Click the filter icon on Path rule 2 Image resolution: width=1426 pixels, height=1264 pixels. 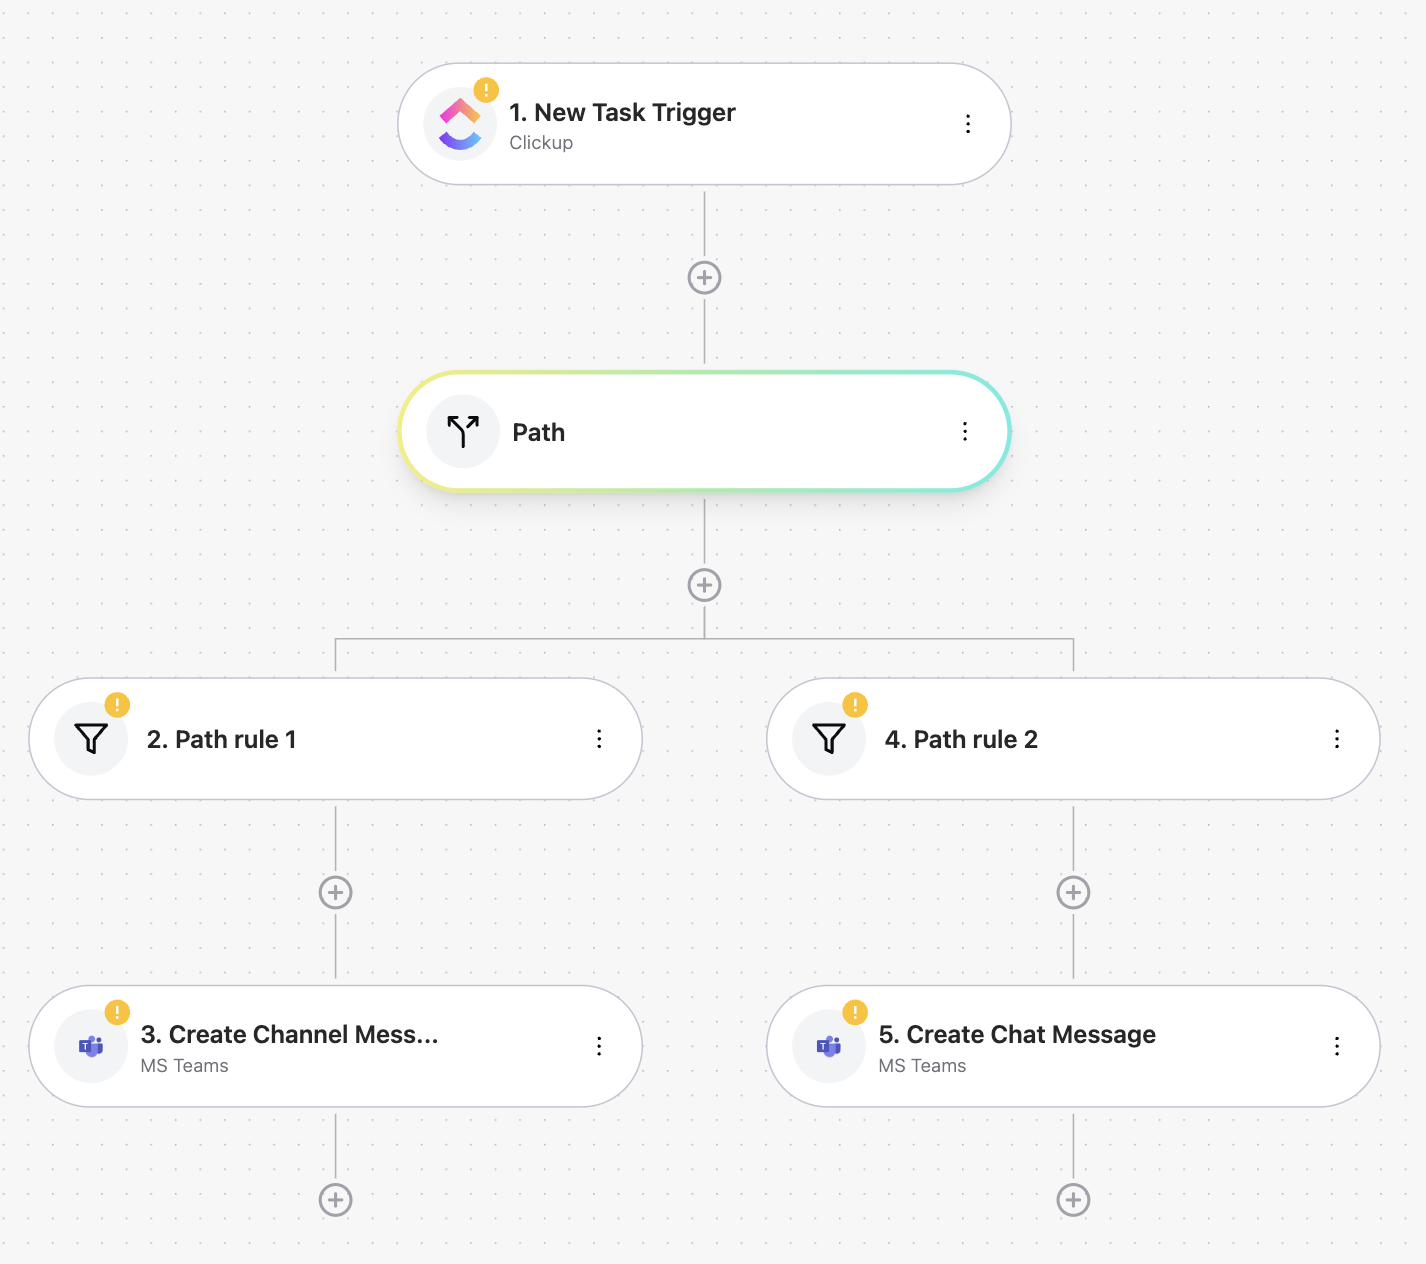(x=827, y=739)
